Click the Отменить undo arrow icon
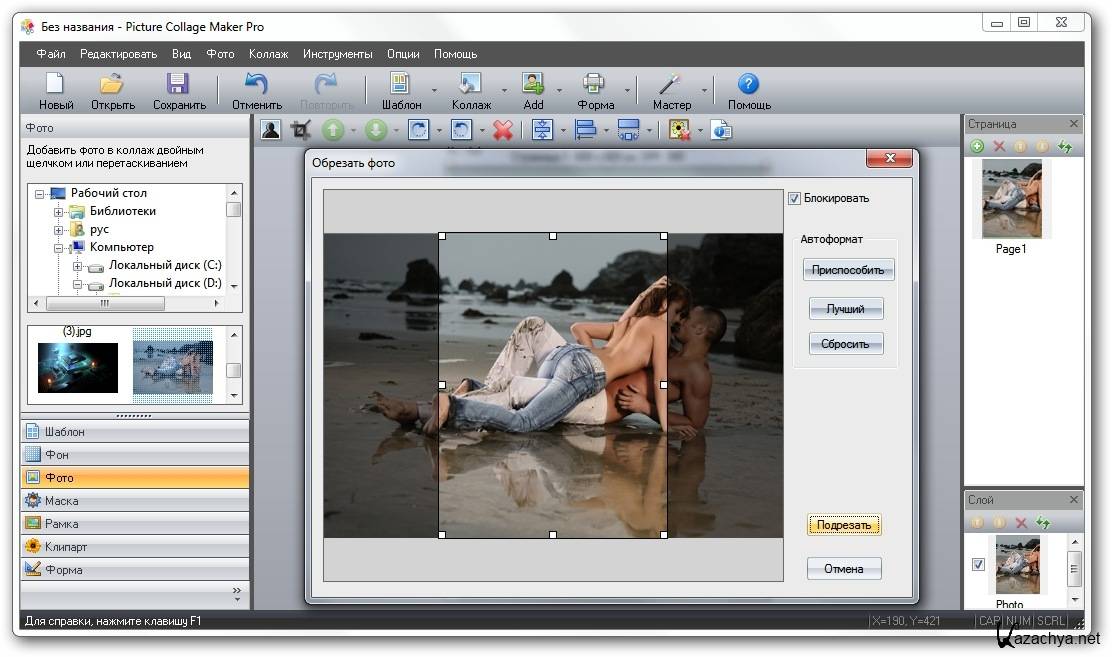 click(257, 84)
